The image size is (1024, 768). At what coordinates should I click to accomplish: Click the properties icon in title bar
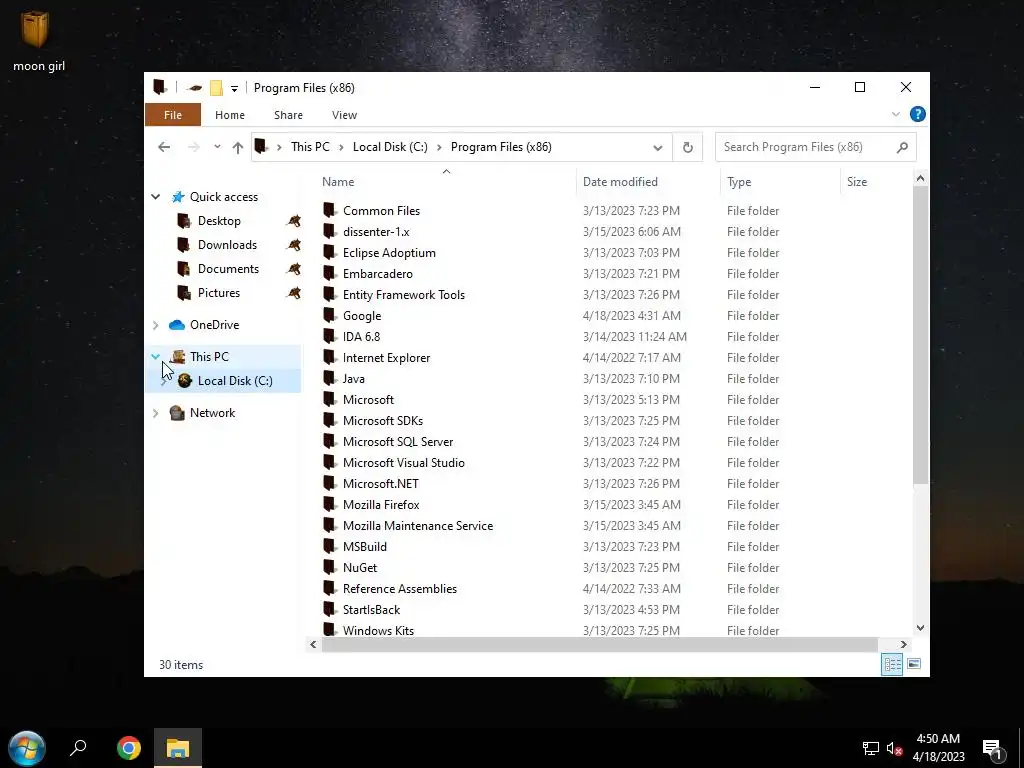194,88
